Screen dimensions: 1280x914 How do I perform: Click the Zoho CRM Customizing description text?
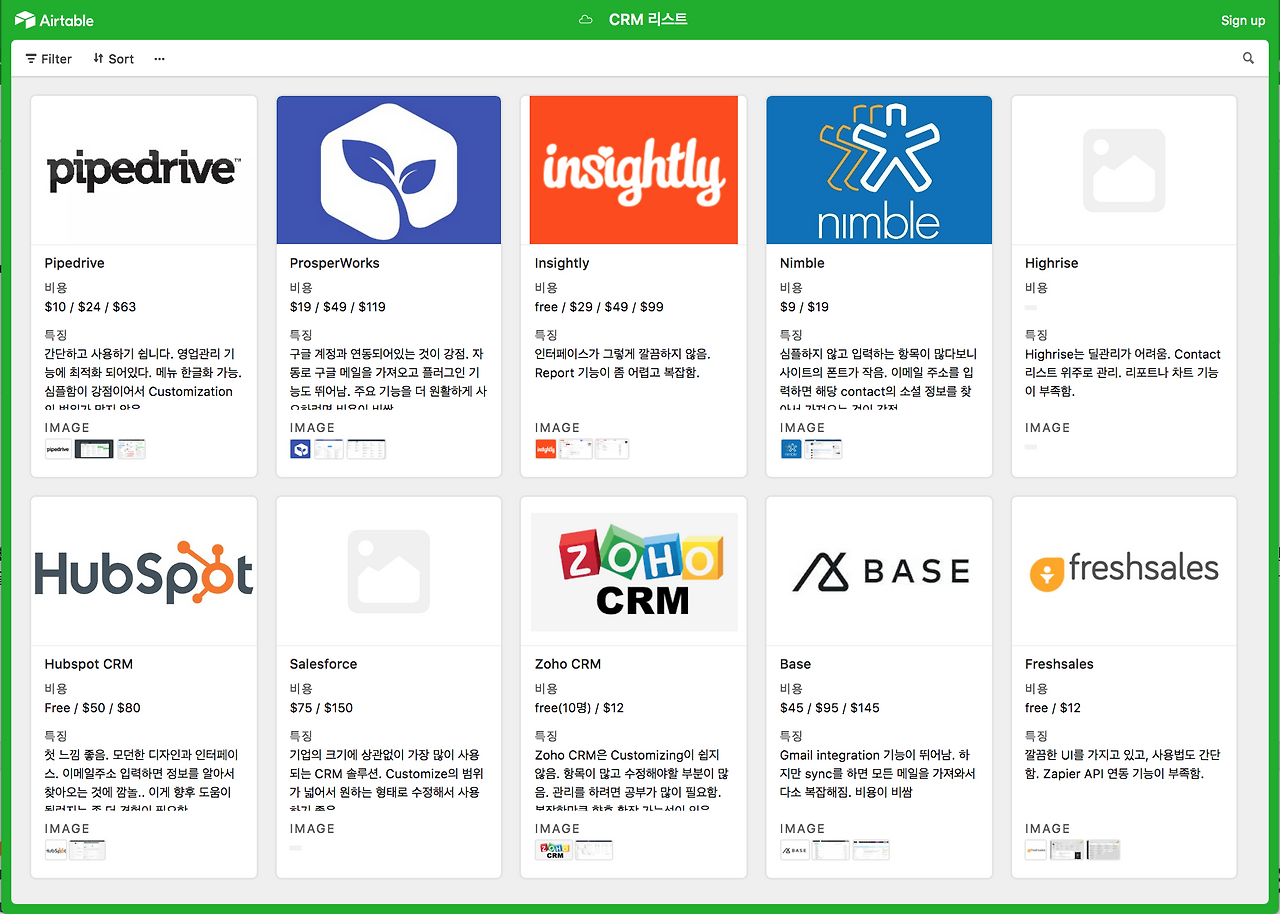(632, 778)
